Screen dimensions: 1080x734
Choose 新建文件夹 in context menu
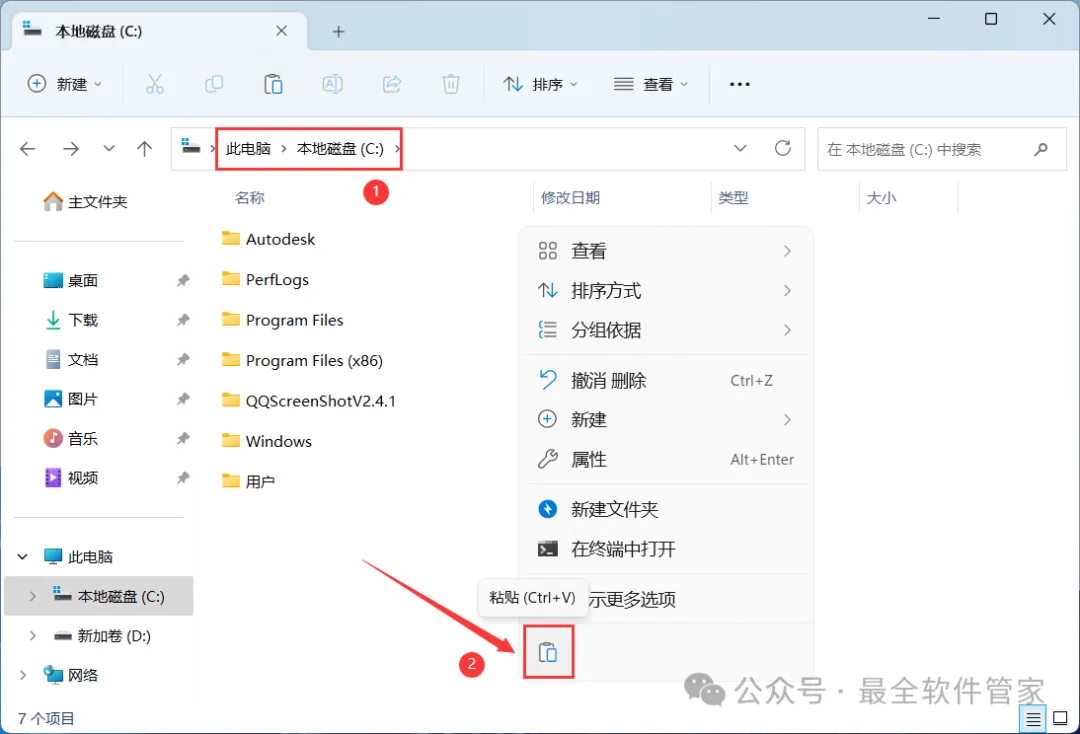tap(665, 510)
